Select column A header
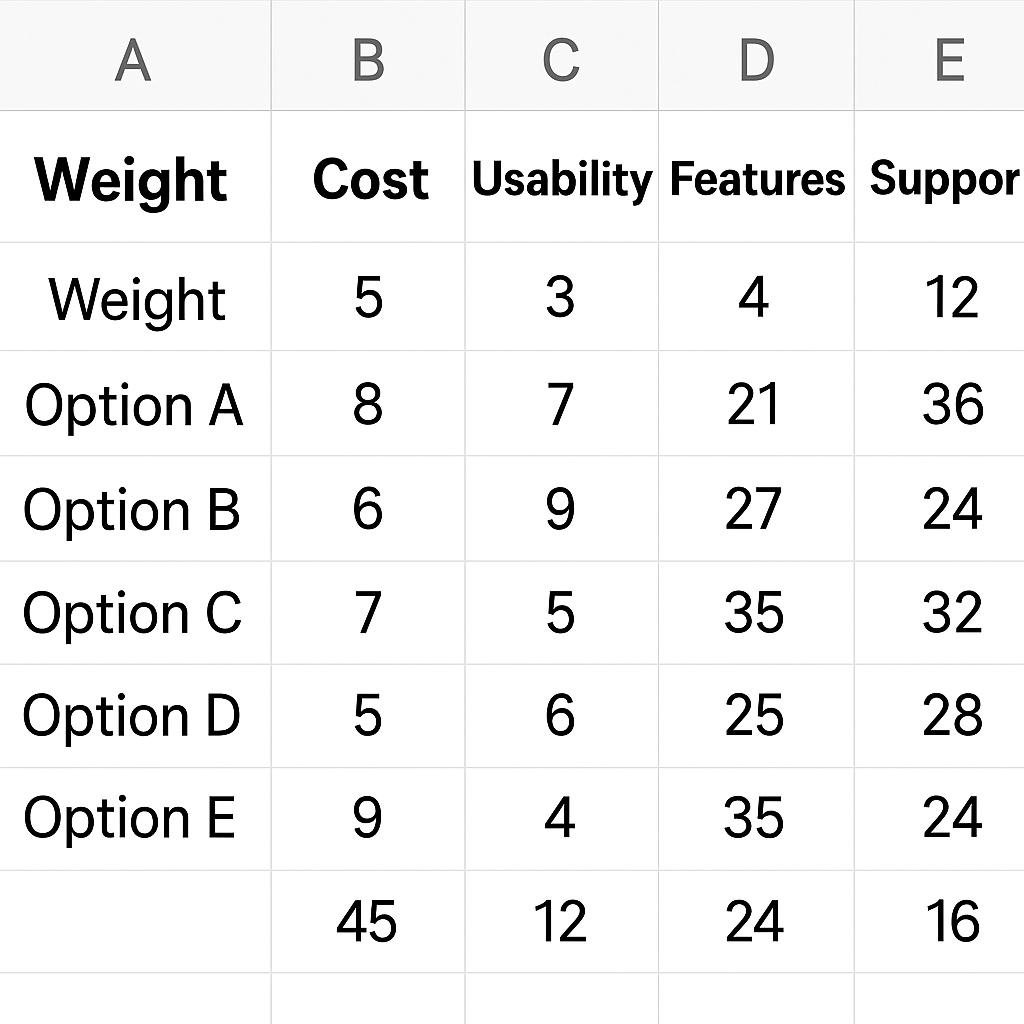The height and width of the screenshot is (1024, 1024). tap(134, 56)
